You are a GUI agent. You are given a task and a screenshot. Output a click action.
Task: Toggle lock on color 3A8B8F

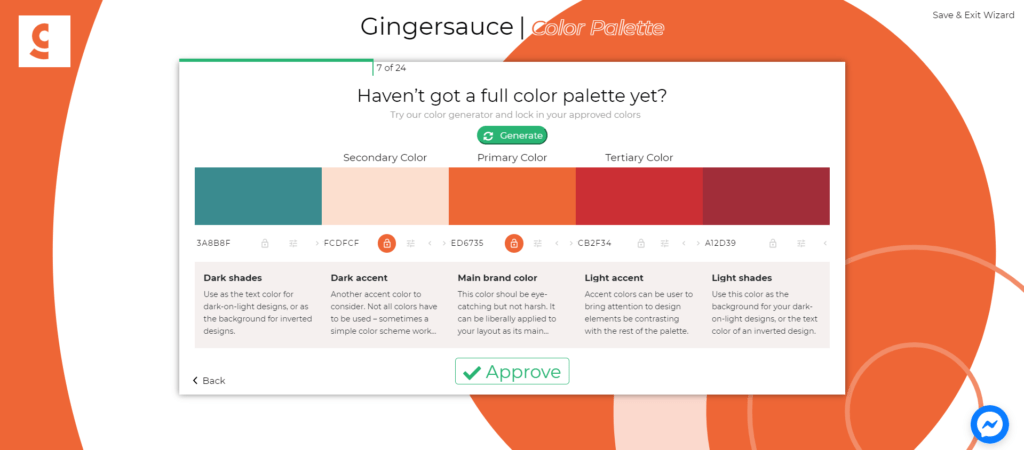264,244
